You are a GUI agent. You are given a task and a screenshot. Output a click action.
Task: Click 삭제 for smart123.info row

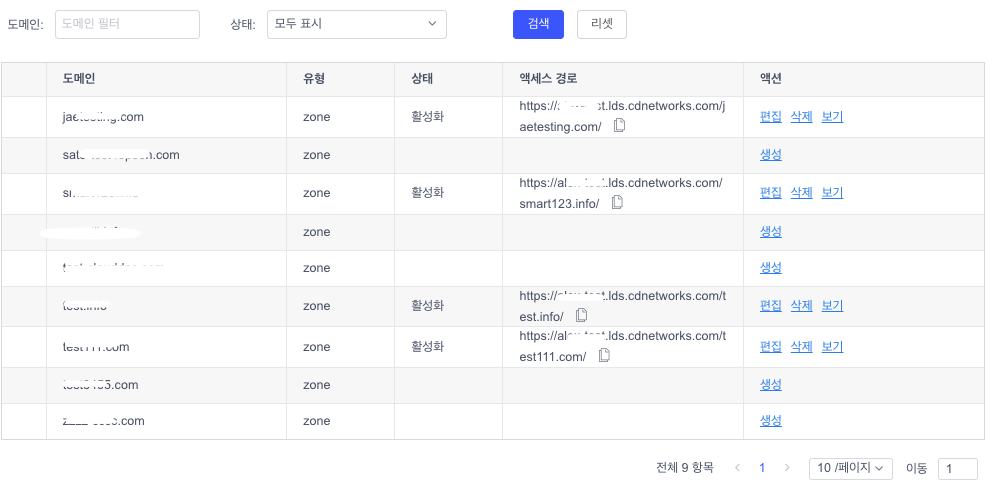coord(801,193)
